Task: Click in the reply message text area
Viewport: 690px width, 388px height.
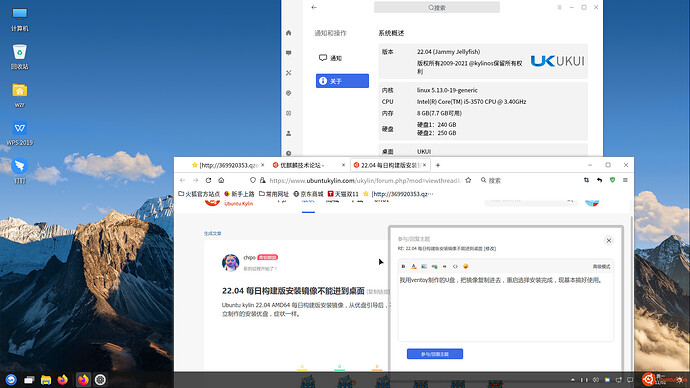Action: click(505, 307)
